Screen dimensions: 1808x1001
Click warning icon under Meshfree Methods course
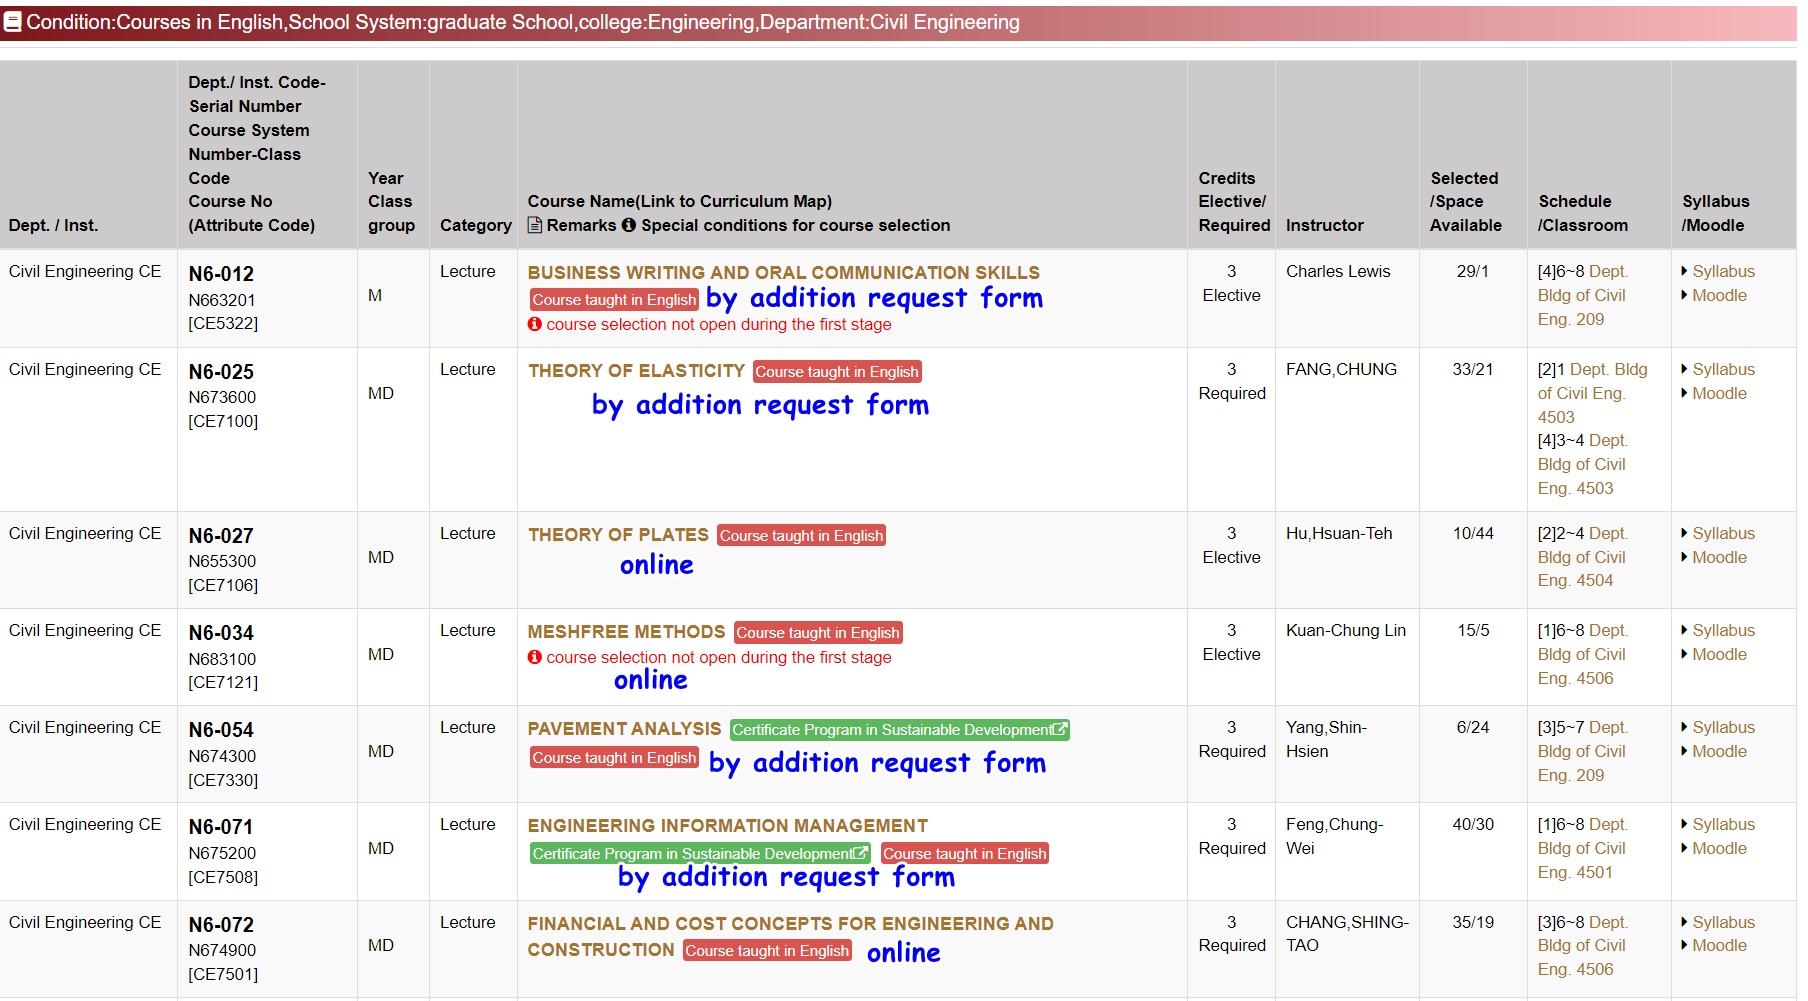535,657
